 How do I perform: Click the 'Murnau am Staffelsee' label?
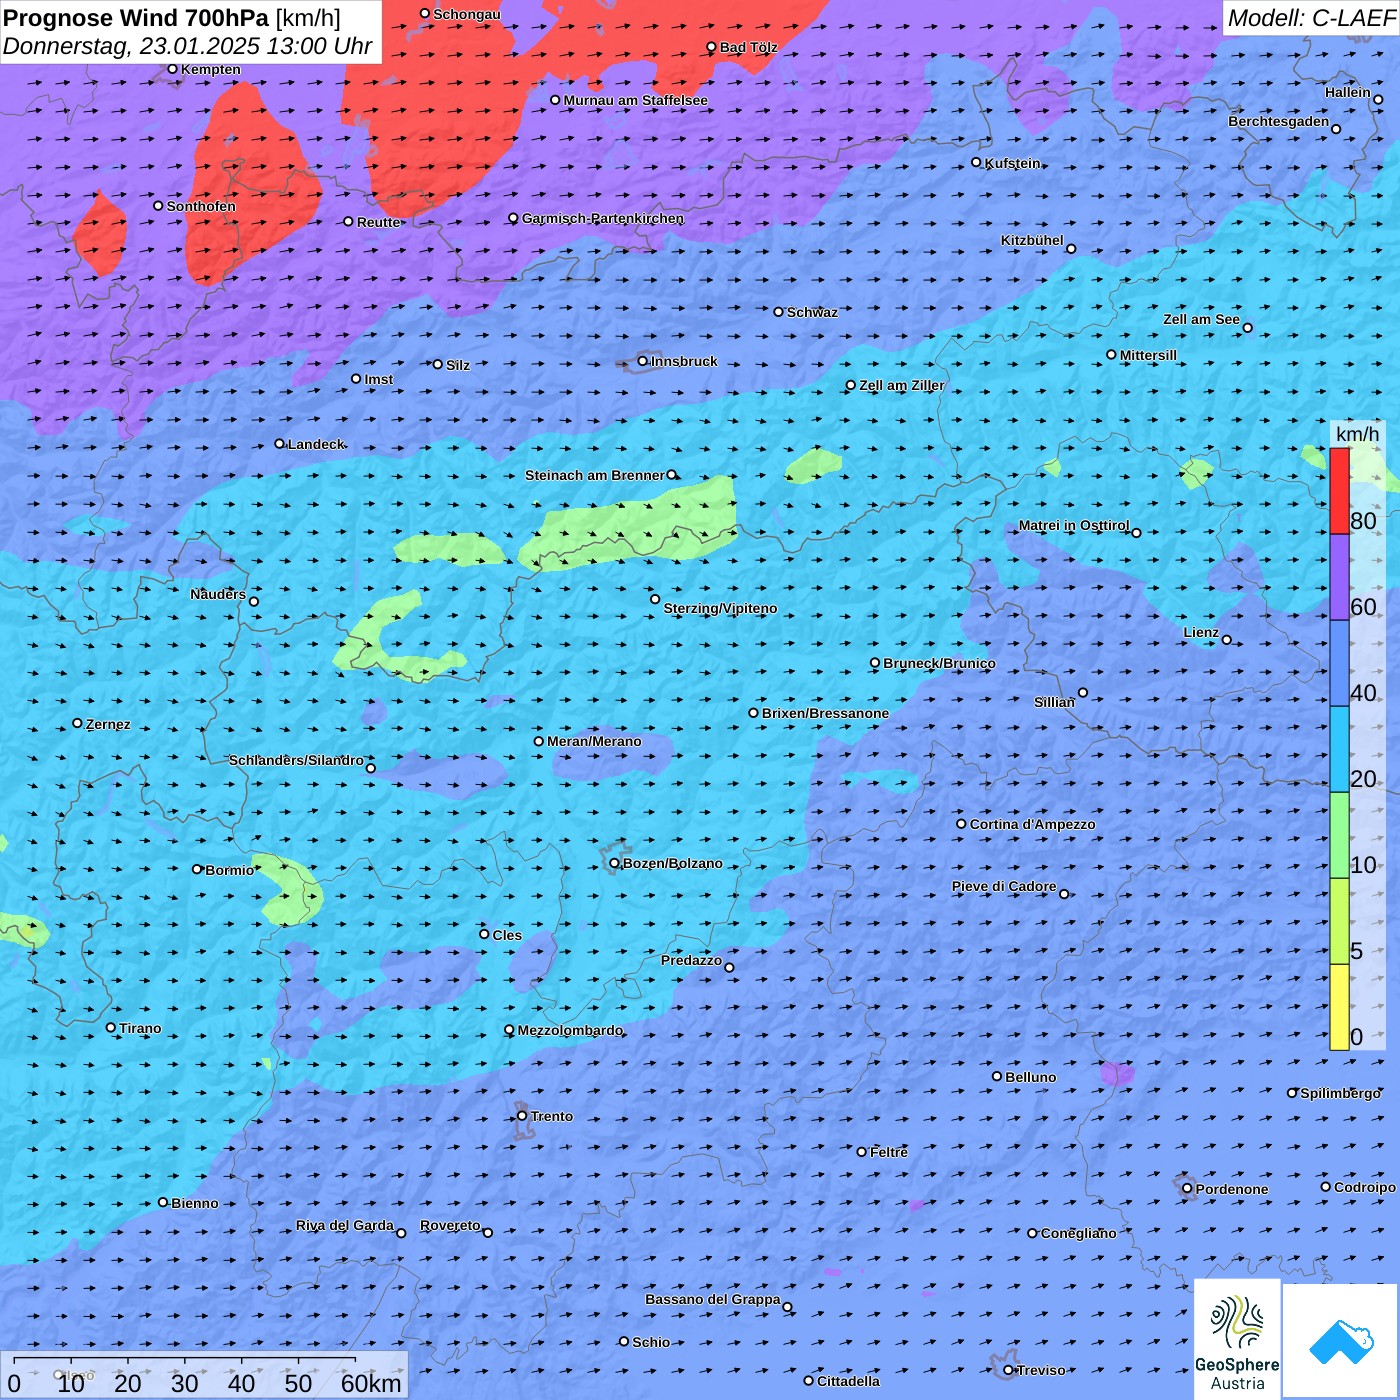[x=636, y=100]
